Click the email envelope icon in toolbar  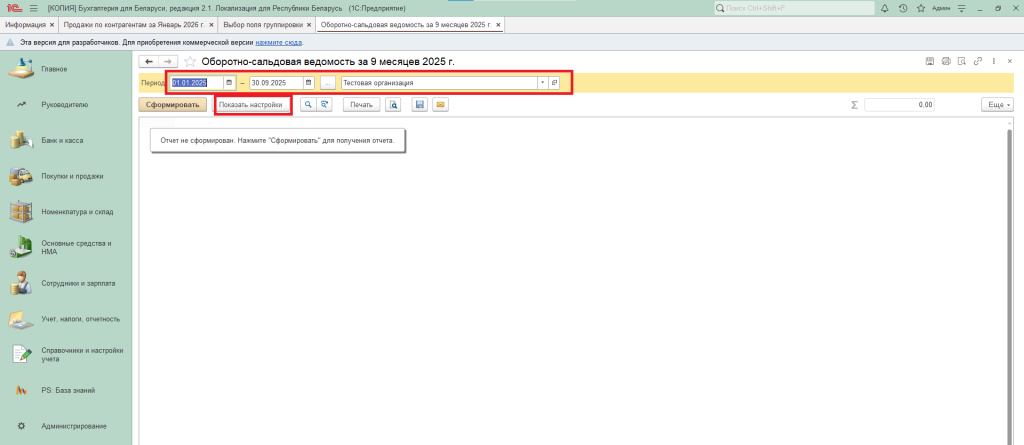(x=439, y=104)
